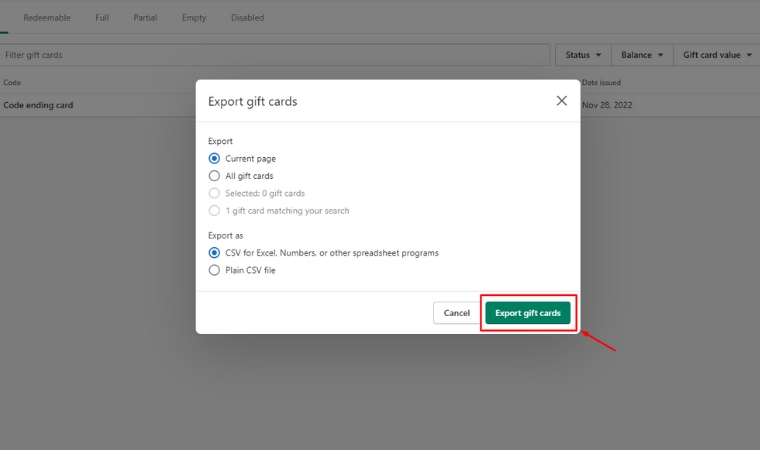
Task: Click the green Export gift cards button
Action: (528, 313)
